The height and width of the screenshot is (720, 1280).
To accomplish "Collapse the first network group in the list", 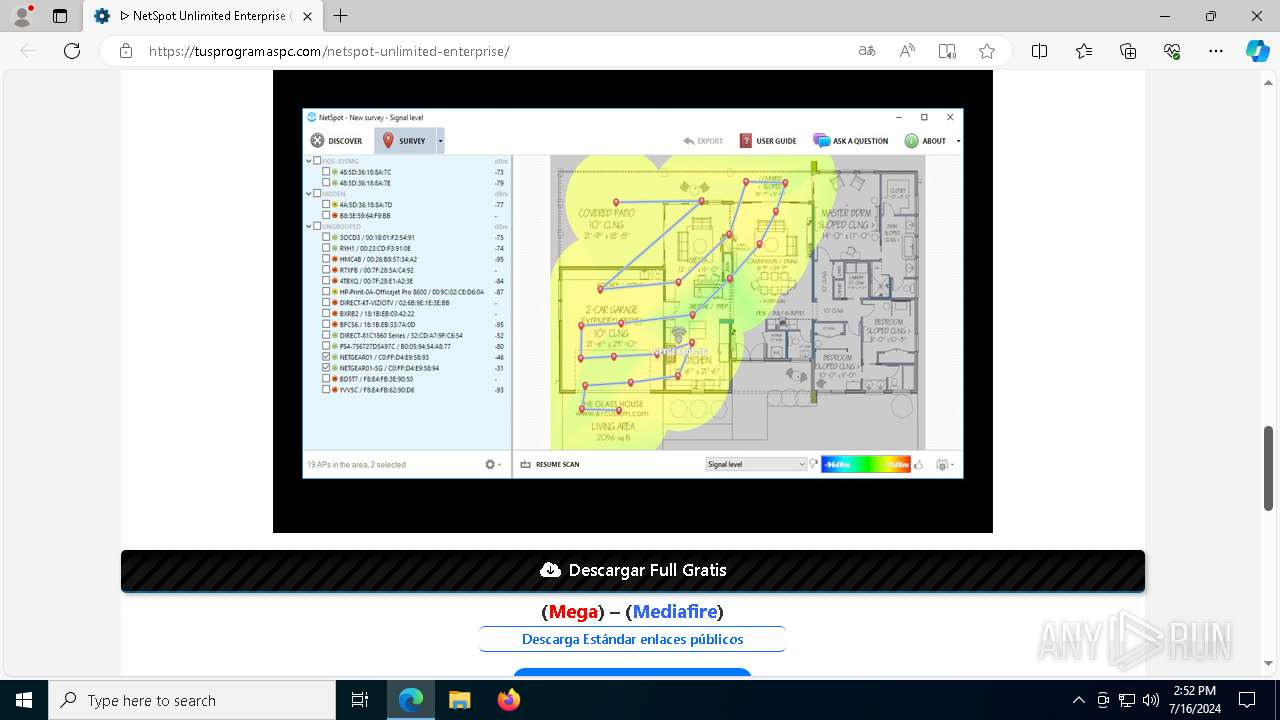I will (309, 161).
